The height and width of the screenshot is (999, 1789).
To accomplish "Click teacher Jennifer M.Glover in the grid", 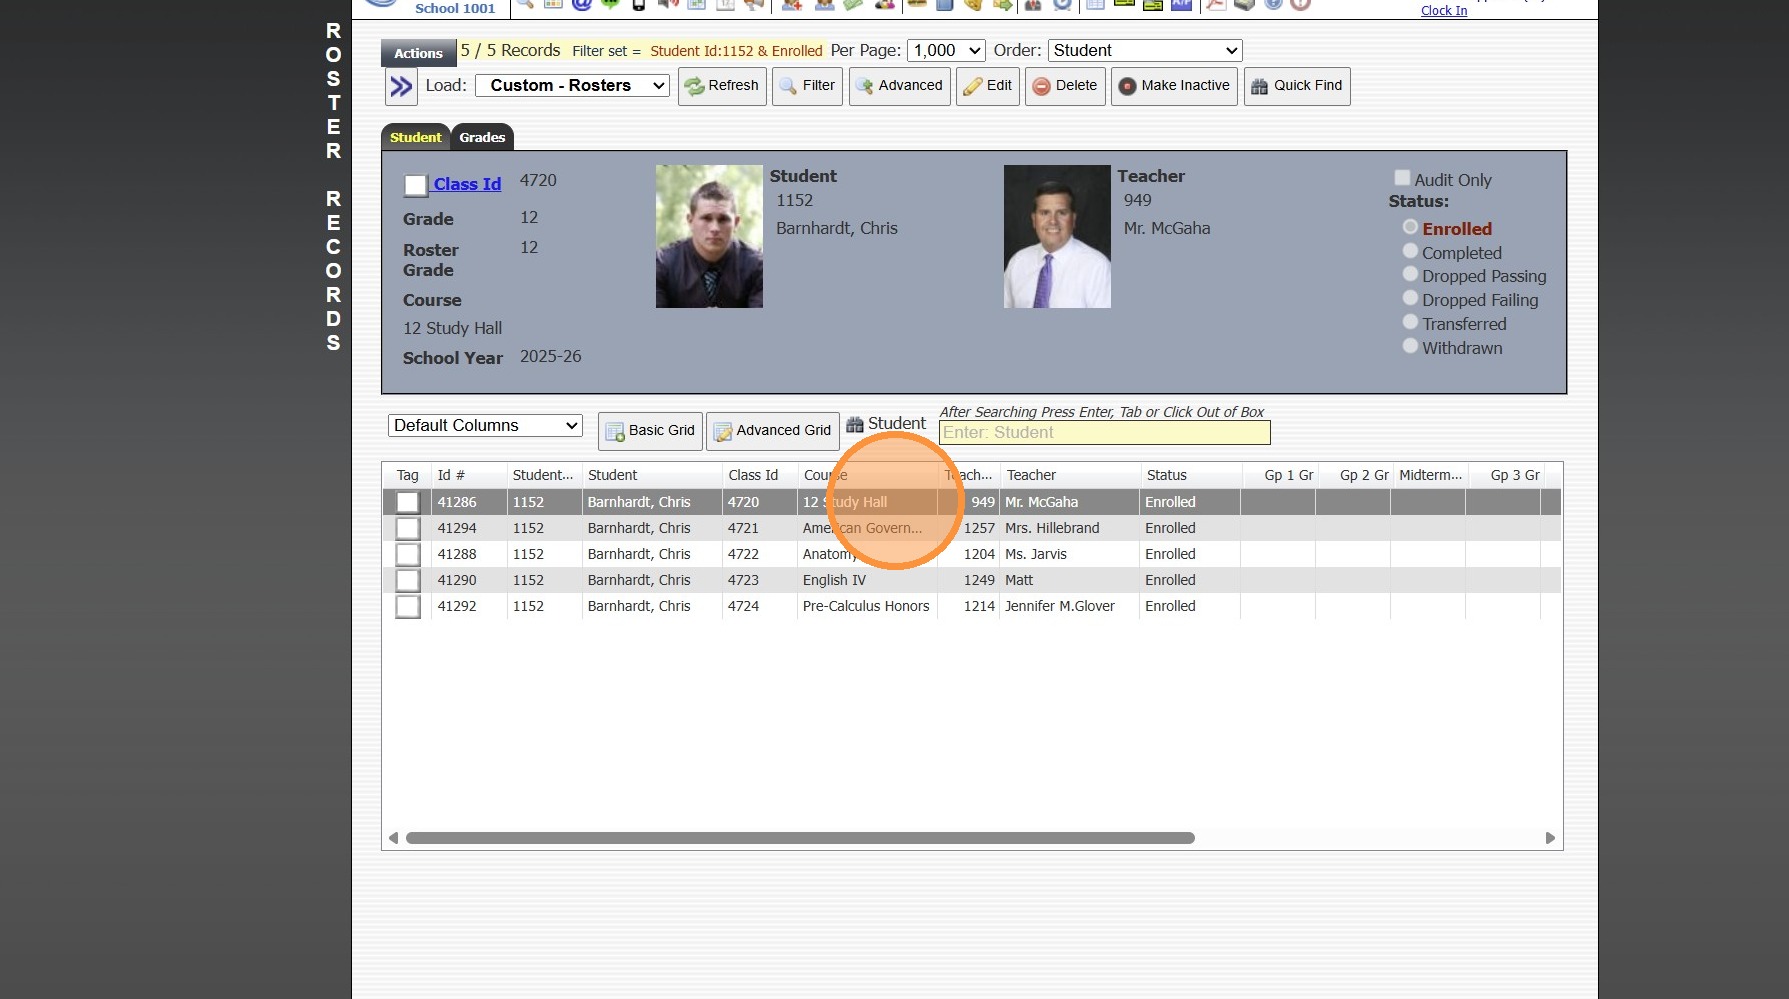I will 1059,606.
